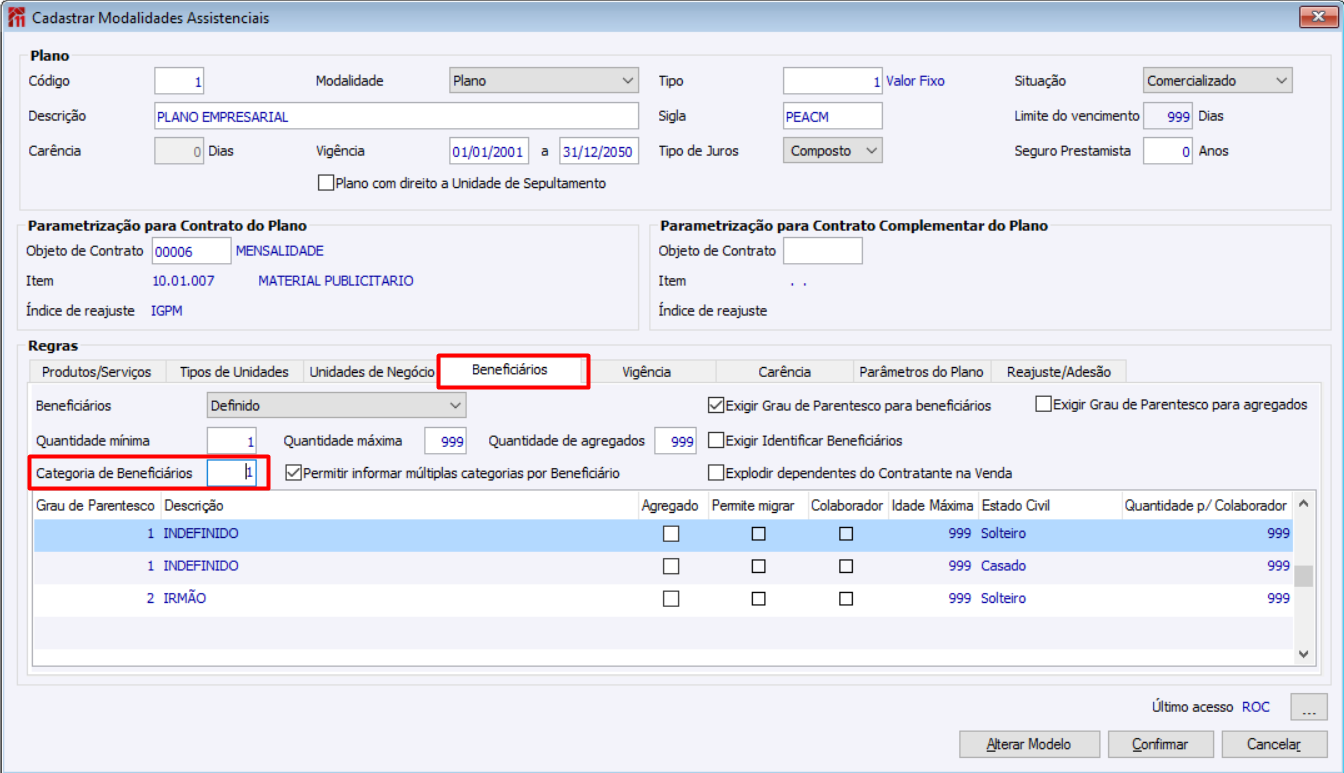Click the Descrição field with PLANO EMPRESARIAL
1344x773 pixels.
pos(396,116)
